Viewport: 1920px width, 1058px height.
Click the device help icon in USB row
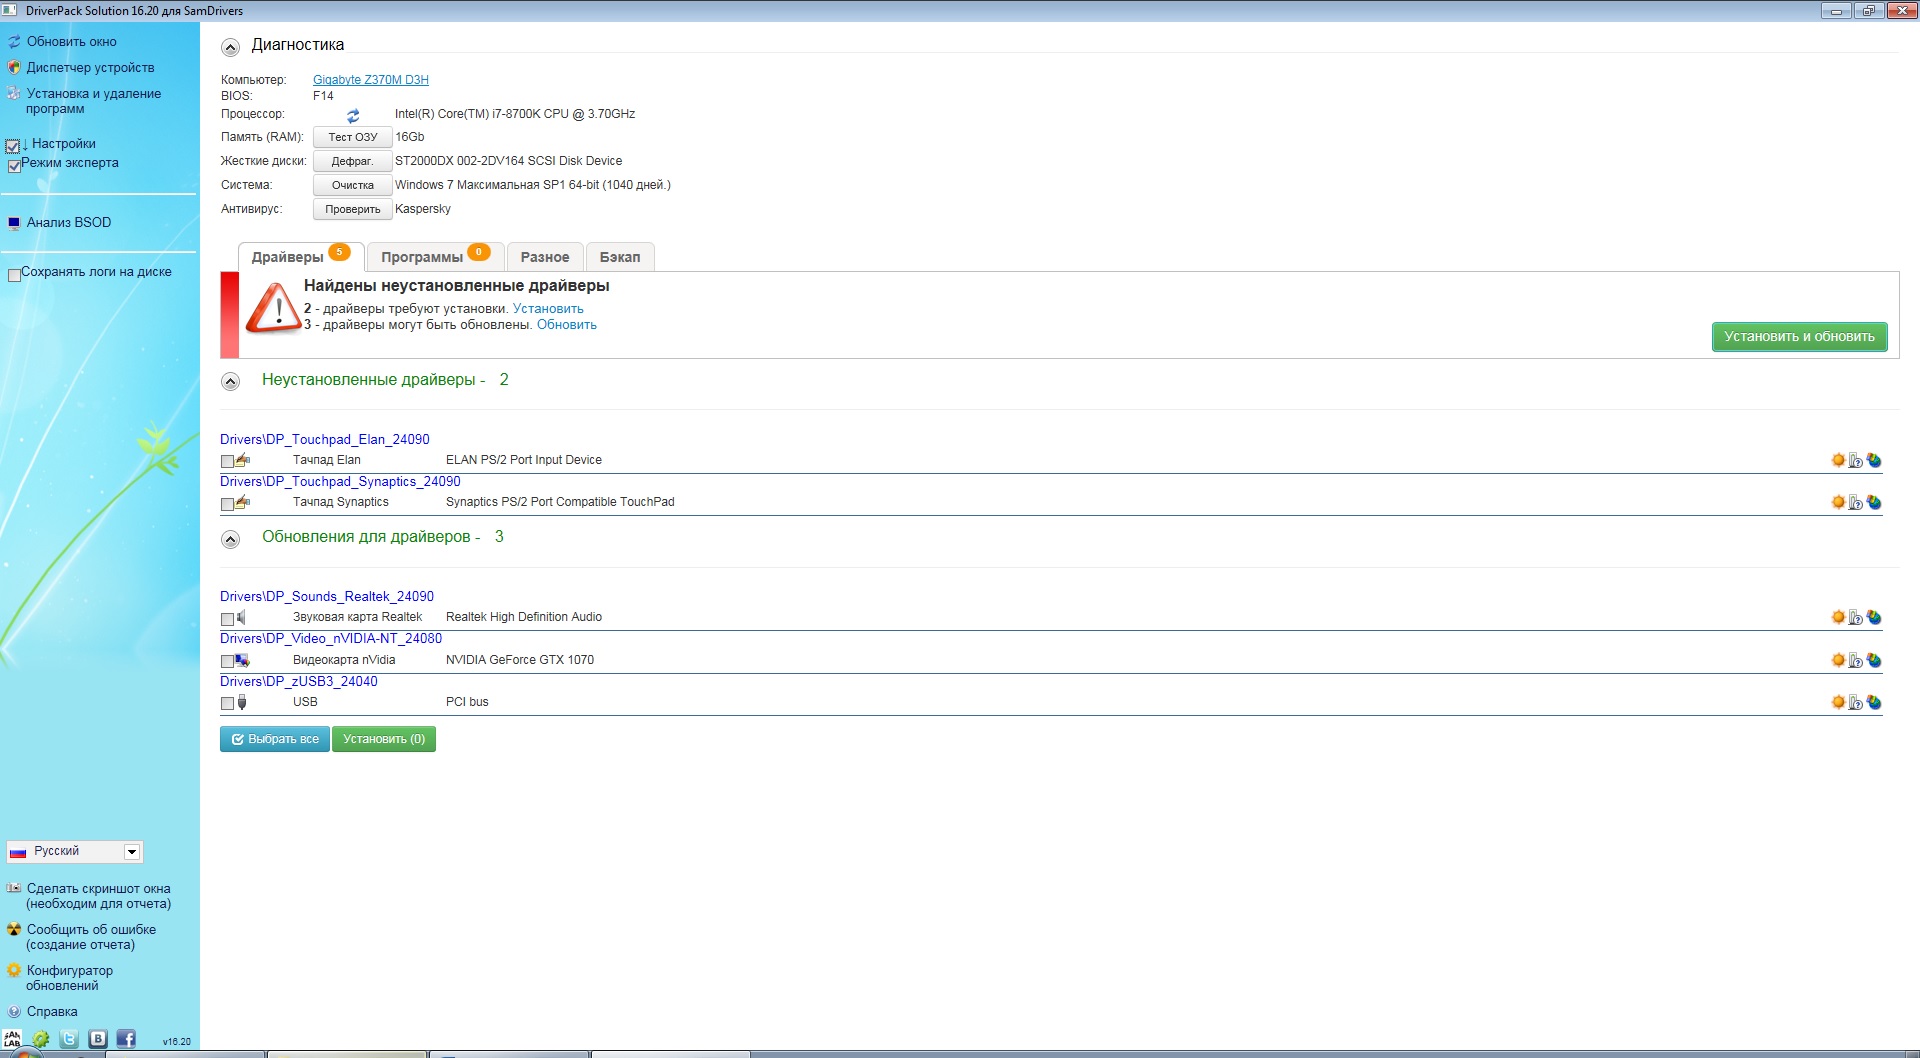pos(1856,702)
